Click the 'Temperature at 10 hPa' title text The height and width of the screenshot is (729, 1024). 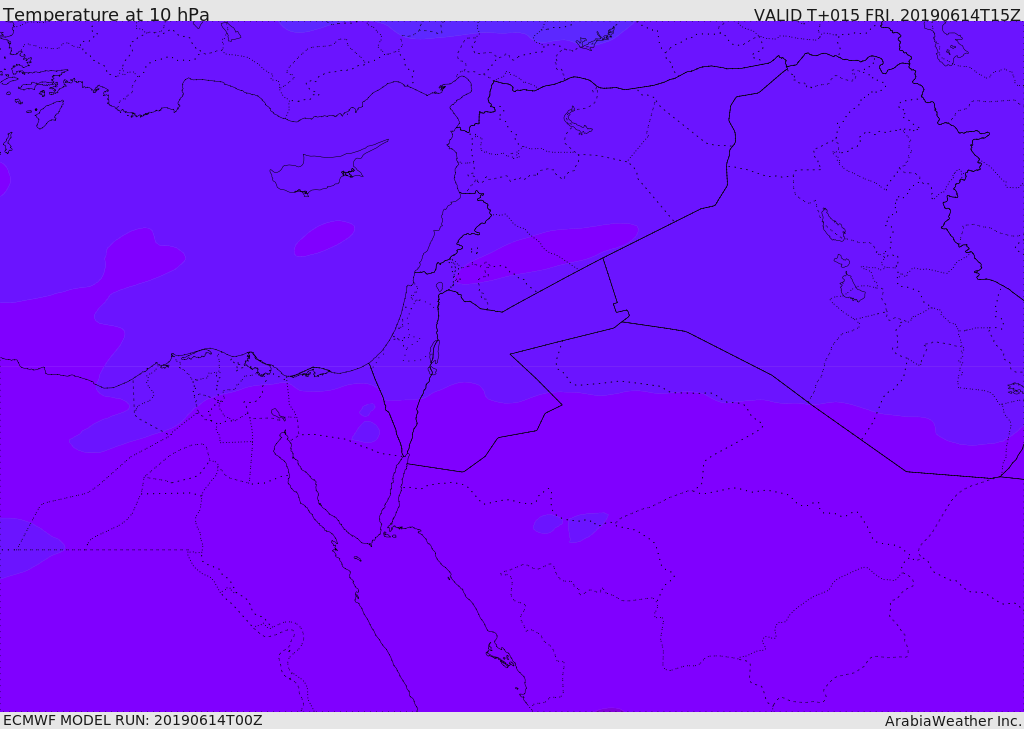pos(106,14)
